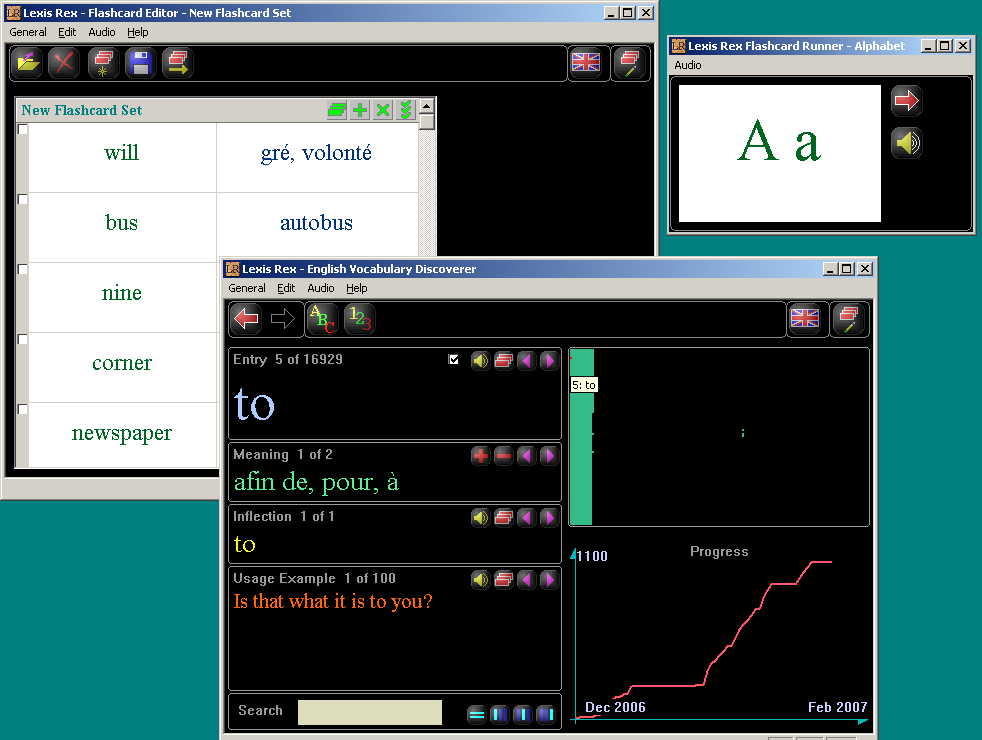
Task: Click the 'A a' card in Flashcard Runner
Action: click(780, 153)
